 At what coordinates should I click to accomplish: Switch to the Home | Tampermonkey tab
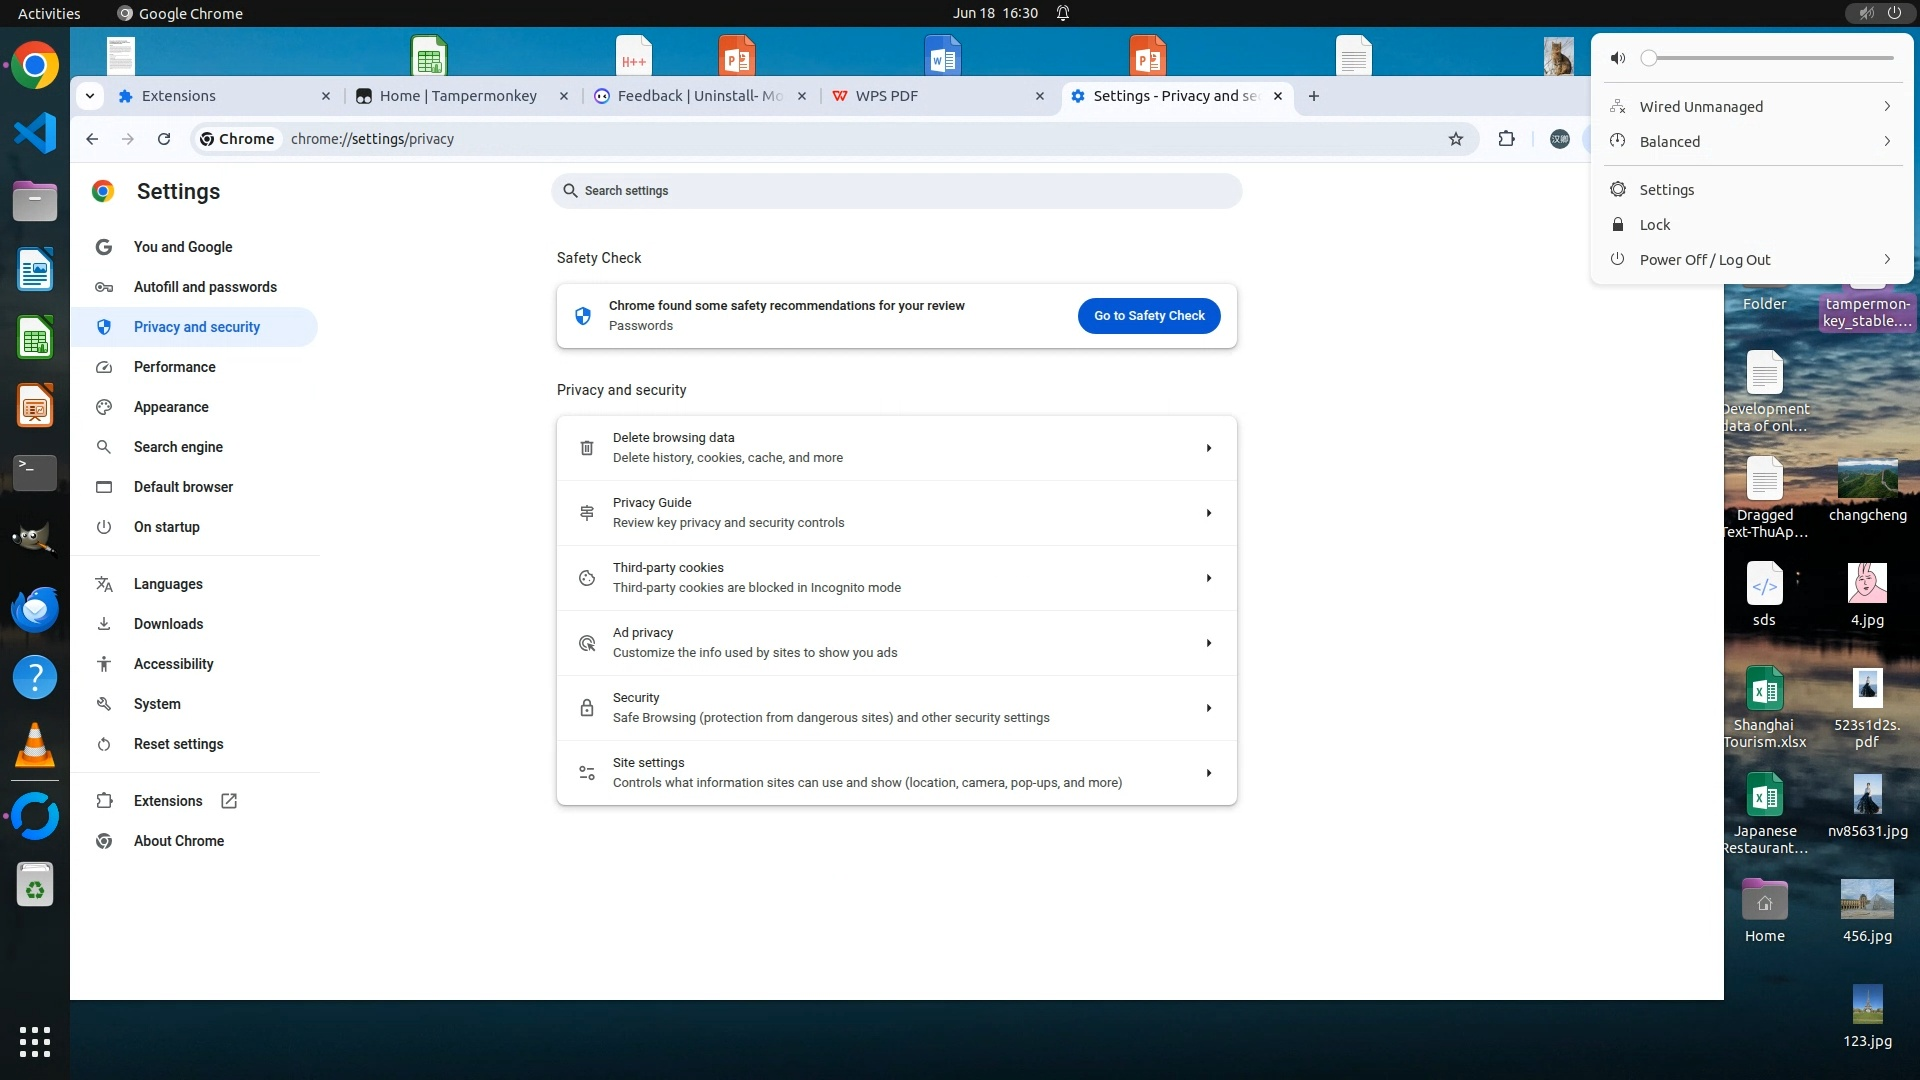pyautogui.click(x=458, y=96)
